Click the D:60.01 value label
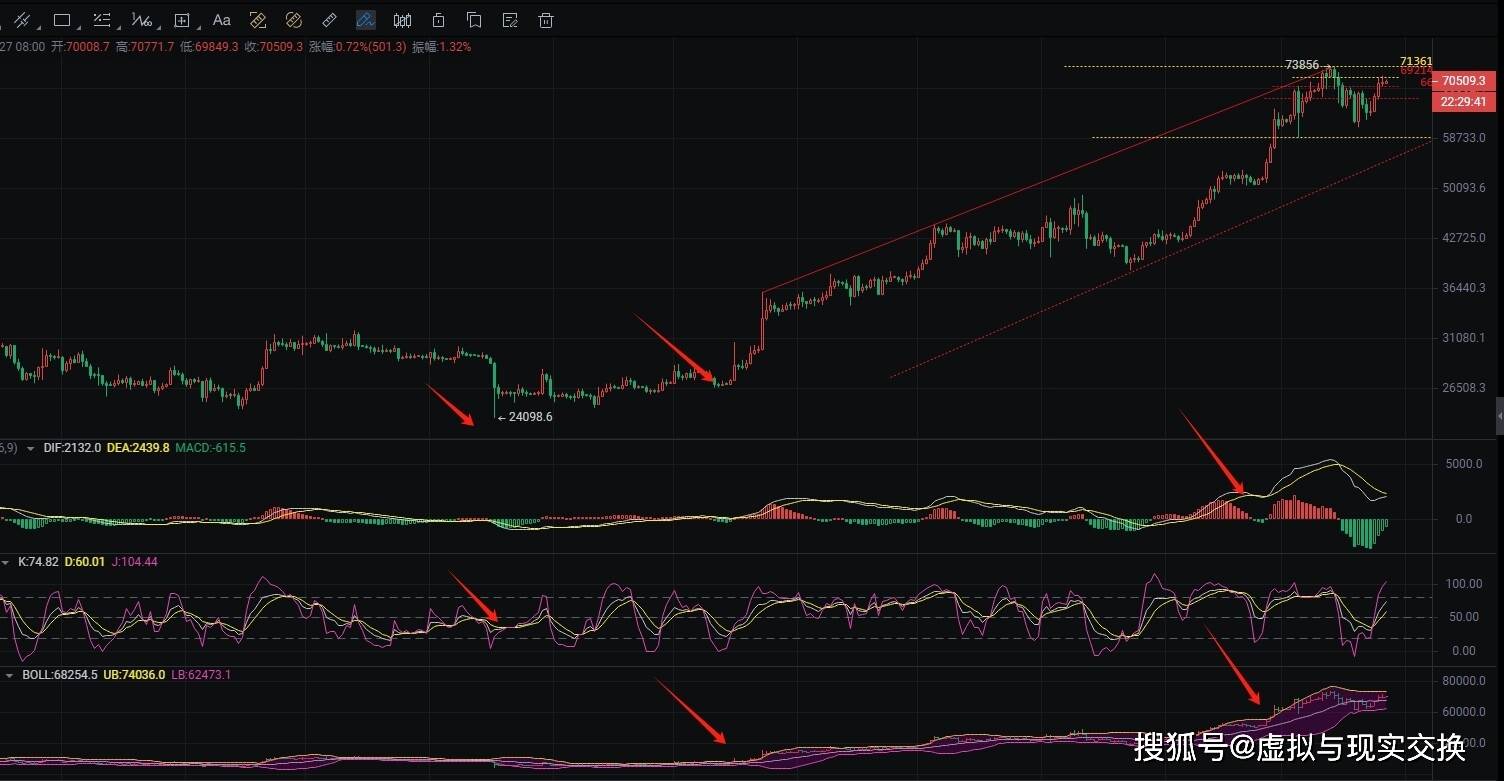The image size is (1504, 781). click(83, 562)
